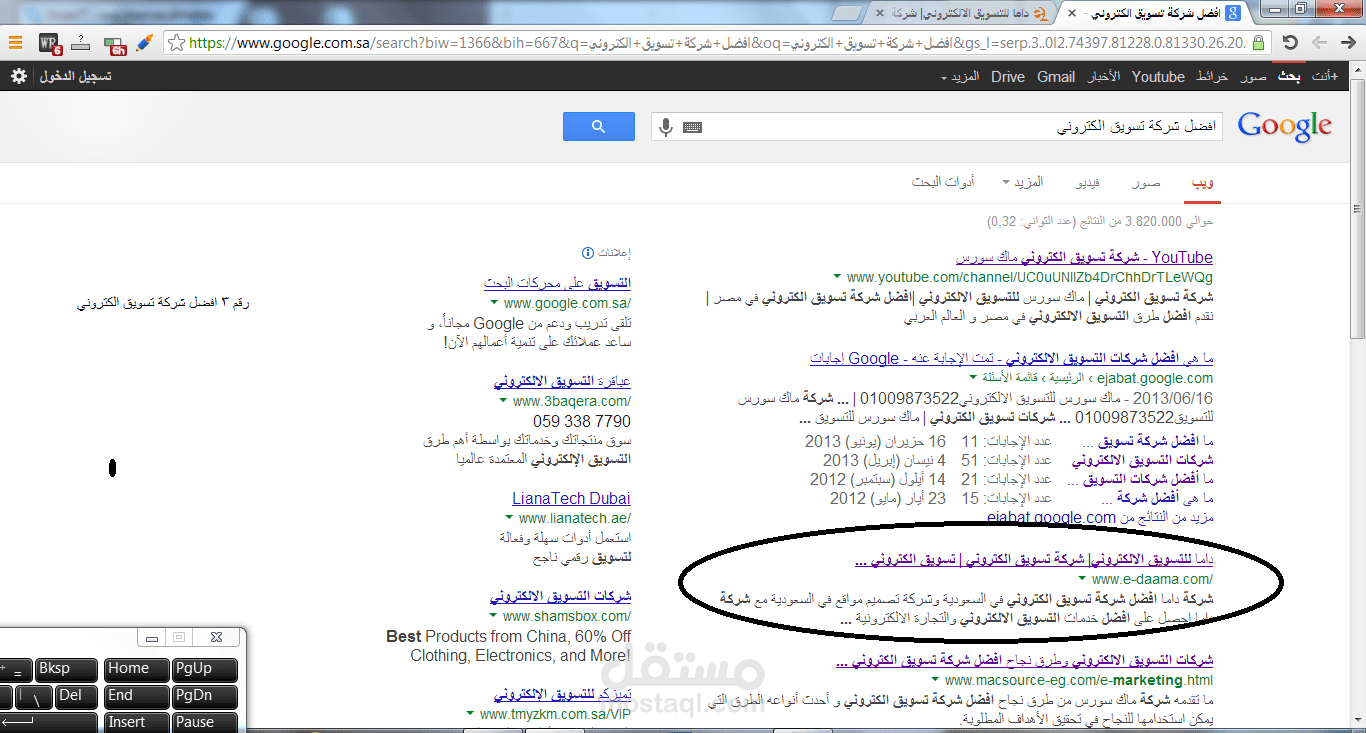
Task: Open خرائط maps in the black bar
Action: click(1213, 77)
